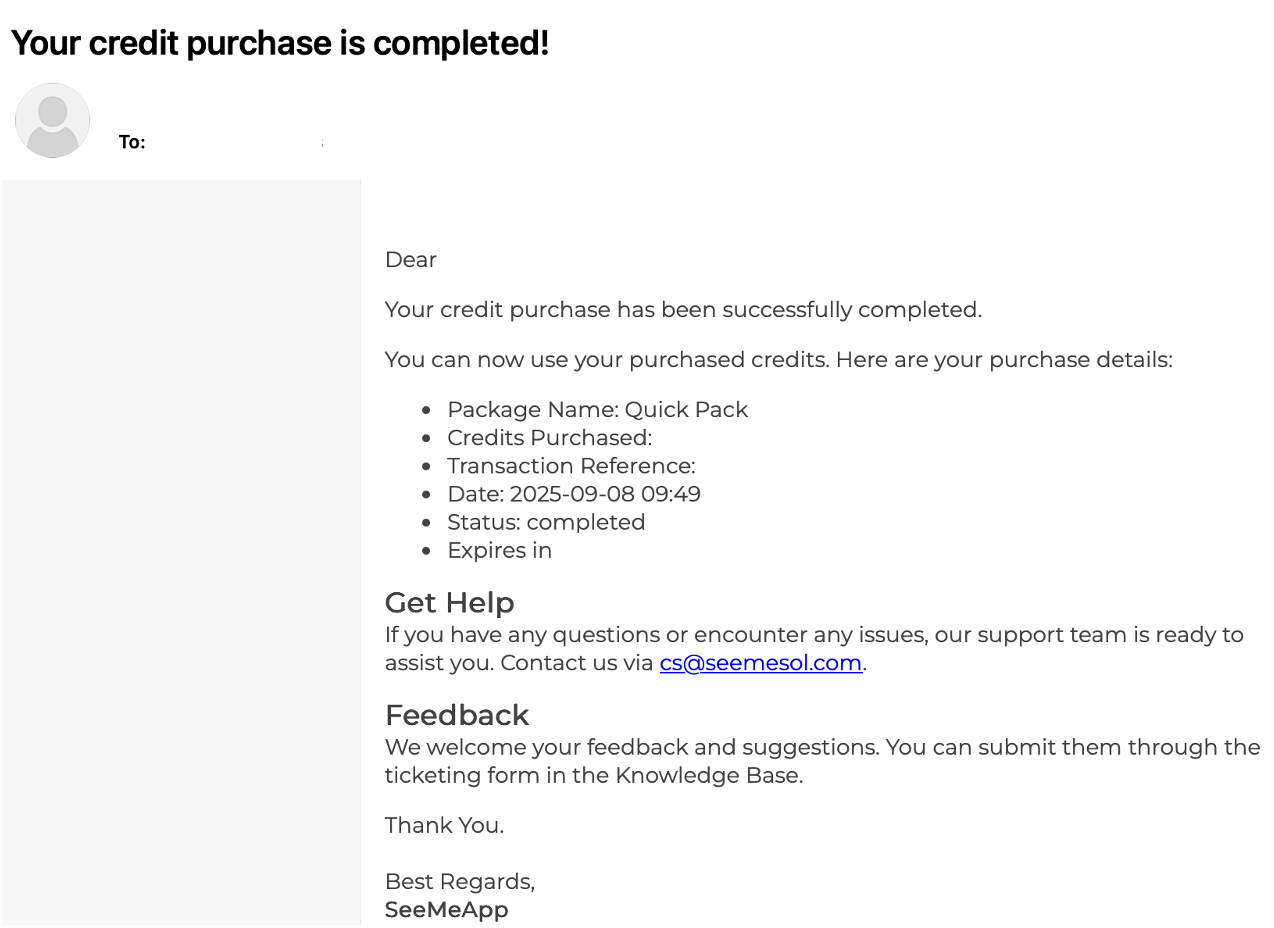Screen dimensions: 1274x928
Task: Click the "Expires in" list item
Action: 499,551
